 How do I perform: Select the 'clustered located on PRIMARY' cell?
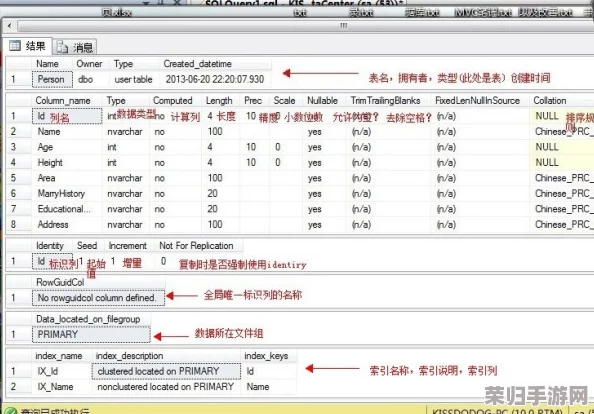[166, 372]
